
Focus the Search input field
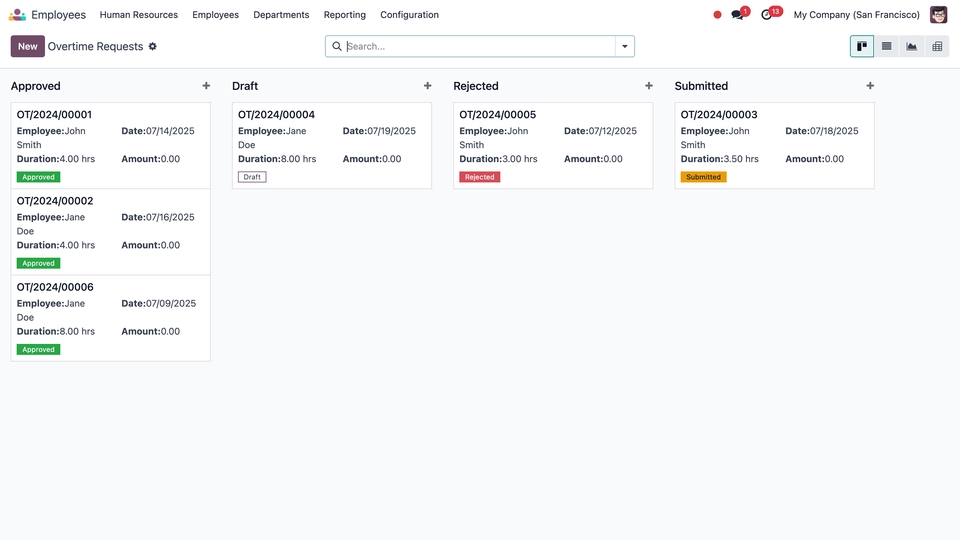coord(479,47)
